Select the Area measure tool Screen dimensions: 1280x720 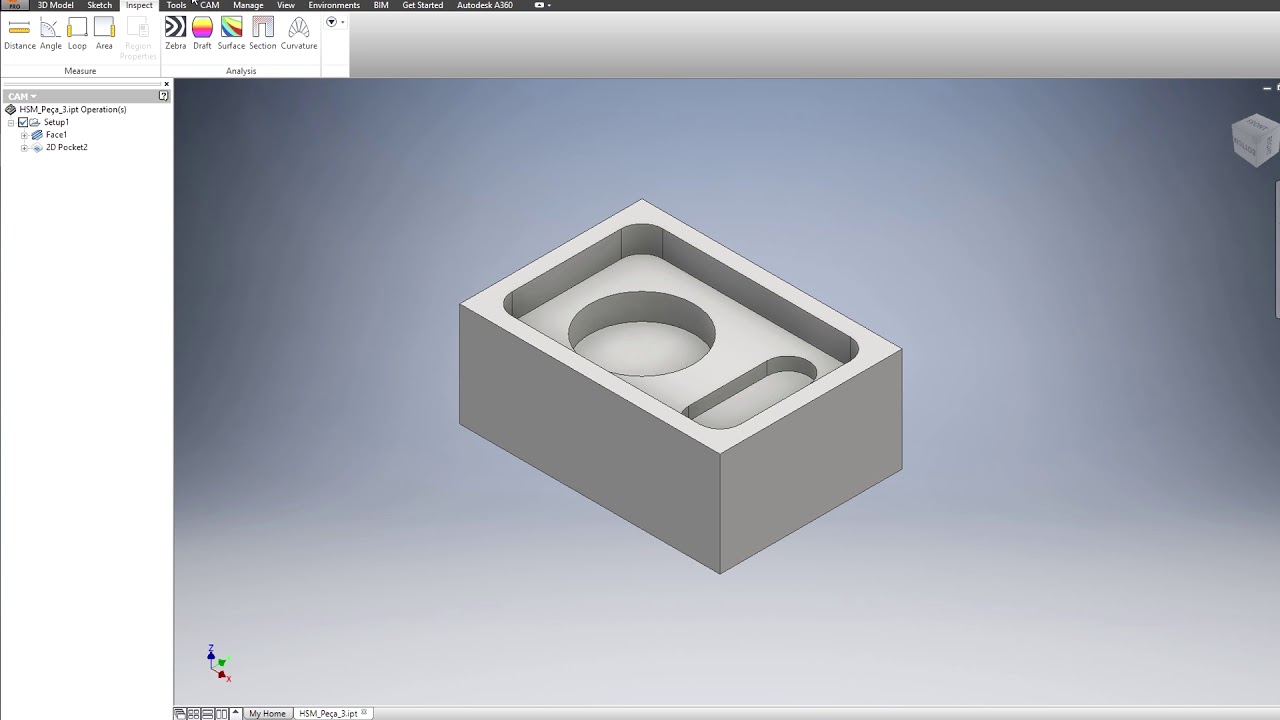click(x=104, y=34)
